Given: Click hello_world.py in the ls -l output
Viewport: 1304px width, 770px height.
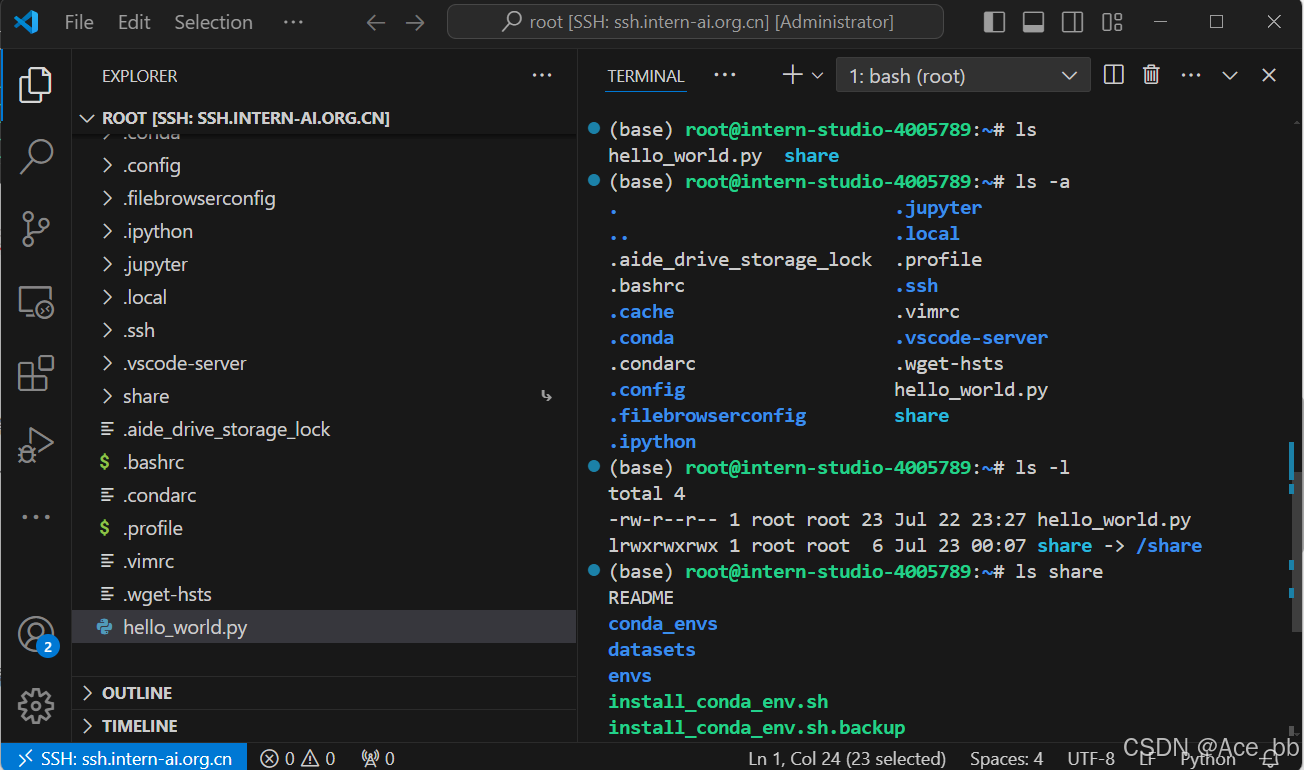Looking at the screenshot, I should click(x=1114, y=520).
